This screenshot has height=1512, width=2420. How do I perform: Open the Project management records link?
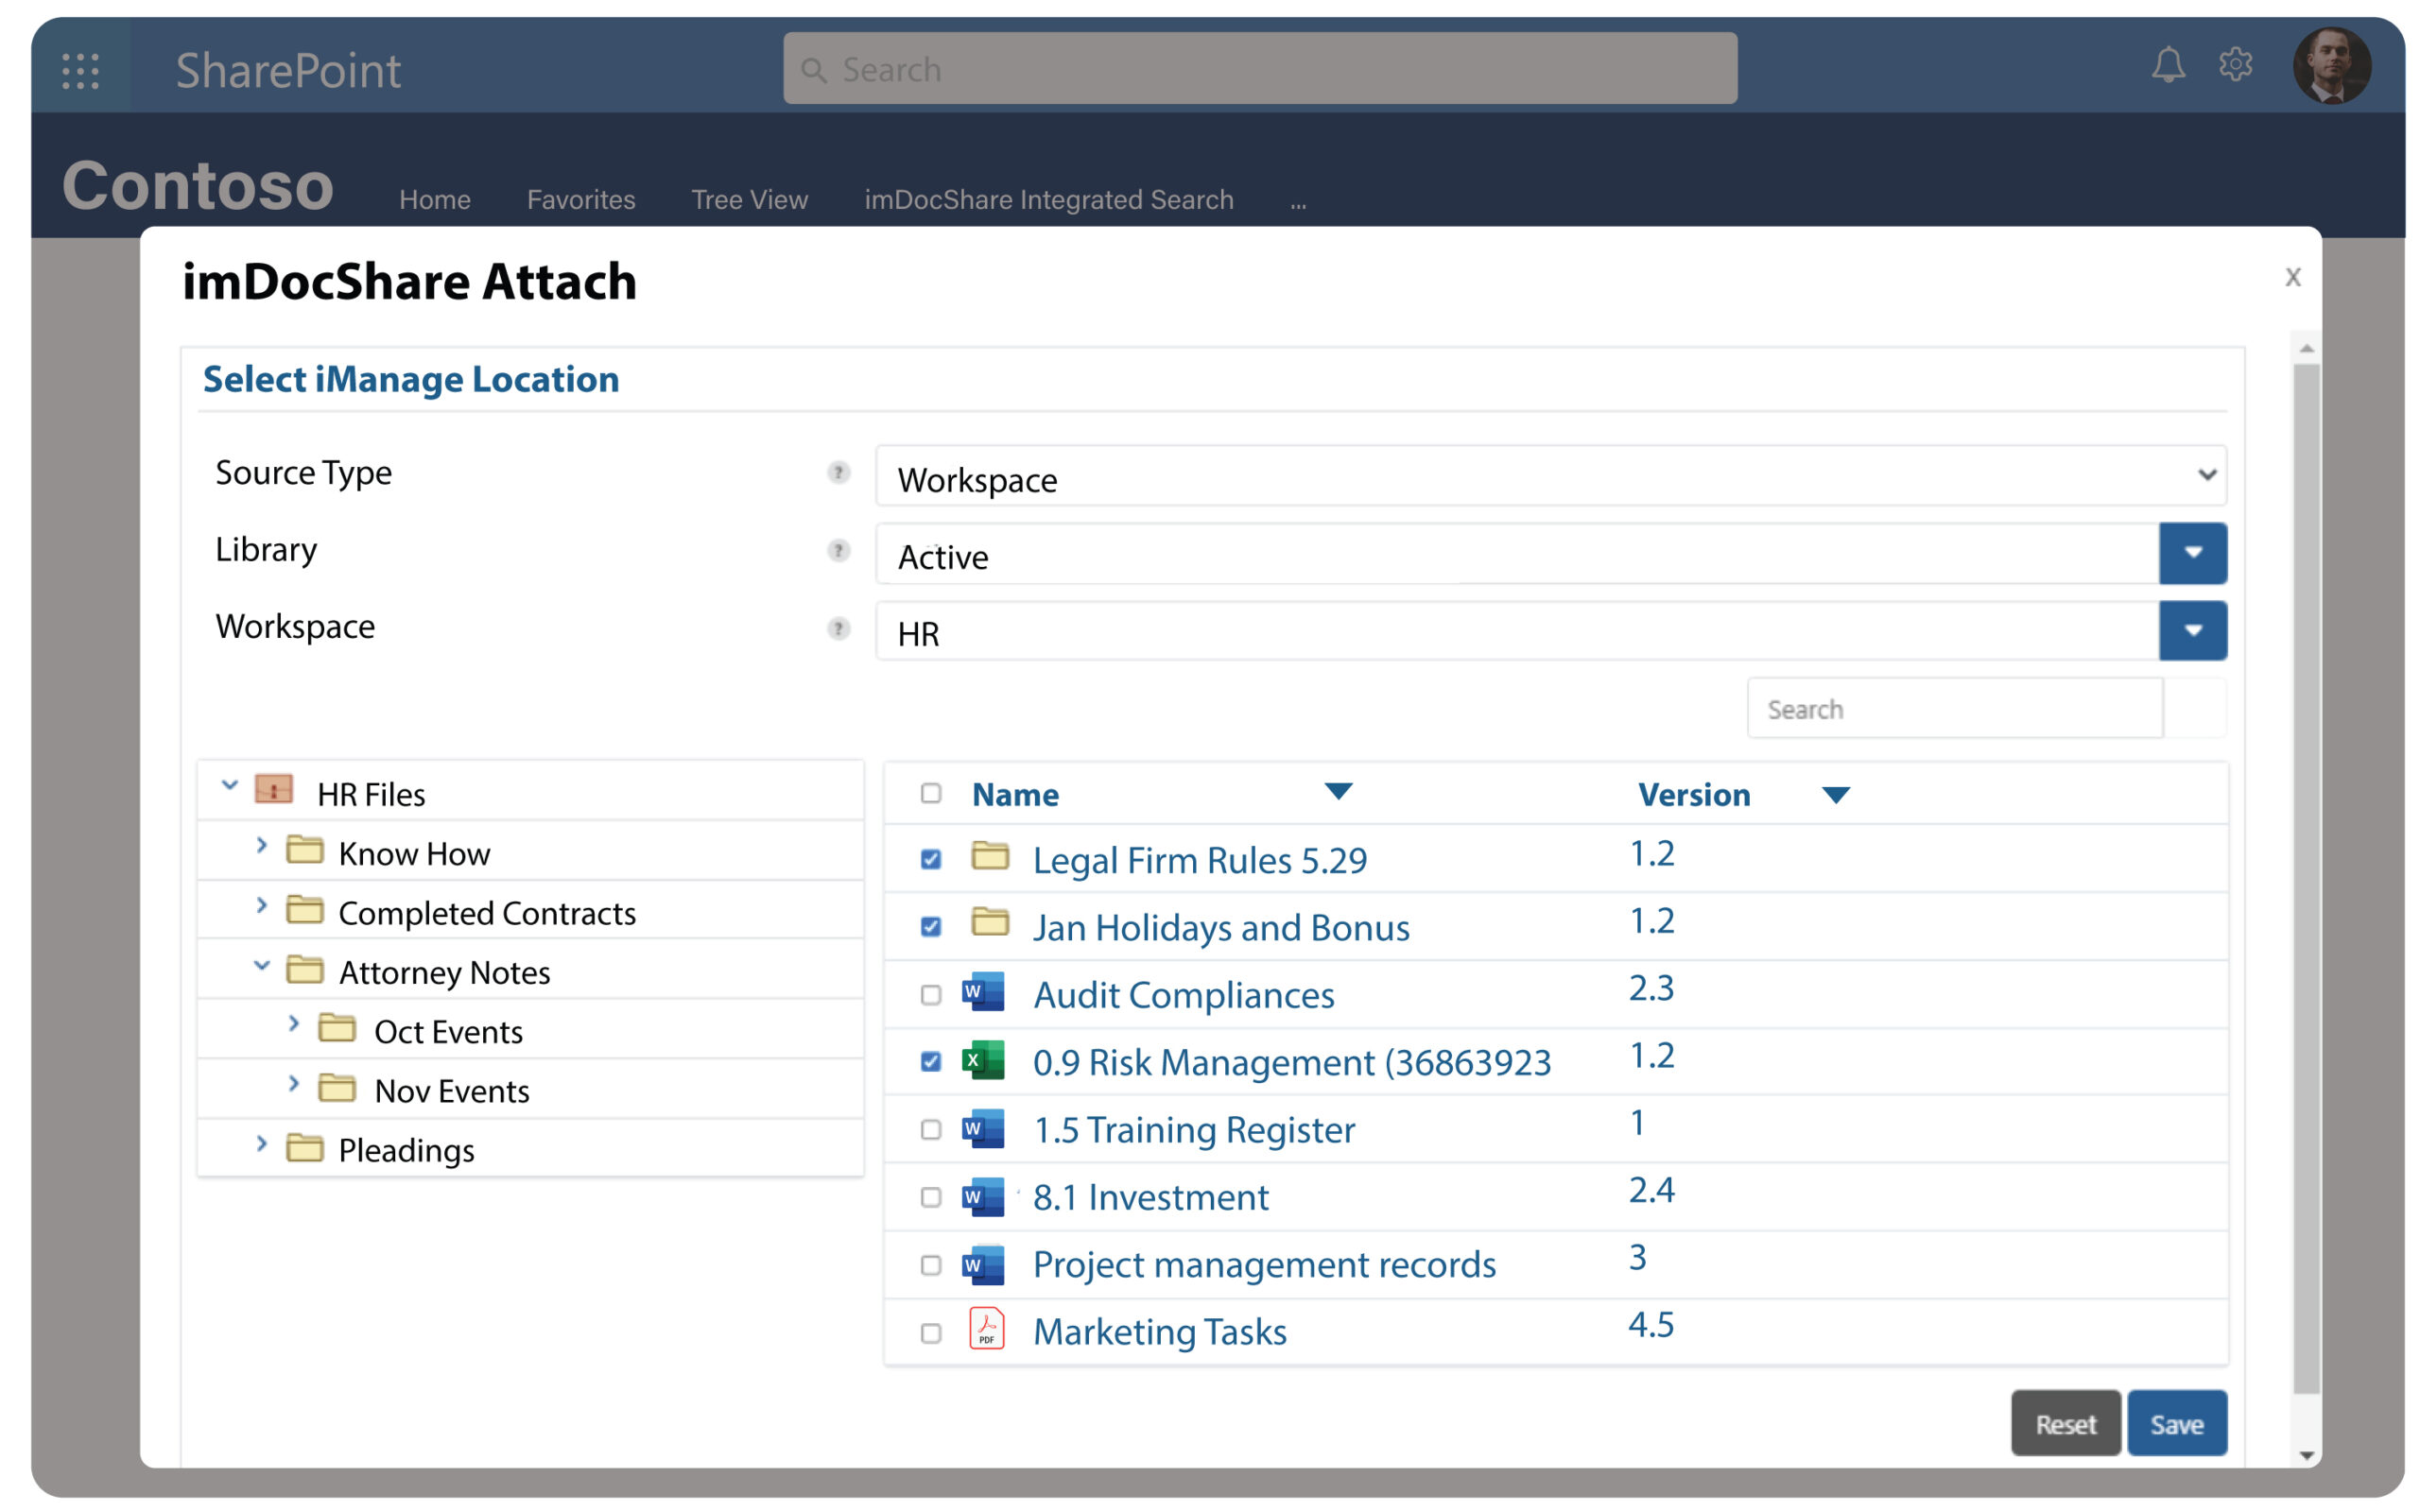point(1264,1265)
